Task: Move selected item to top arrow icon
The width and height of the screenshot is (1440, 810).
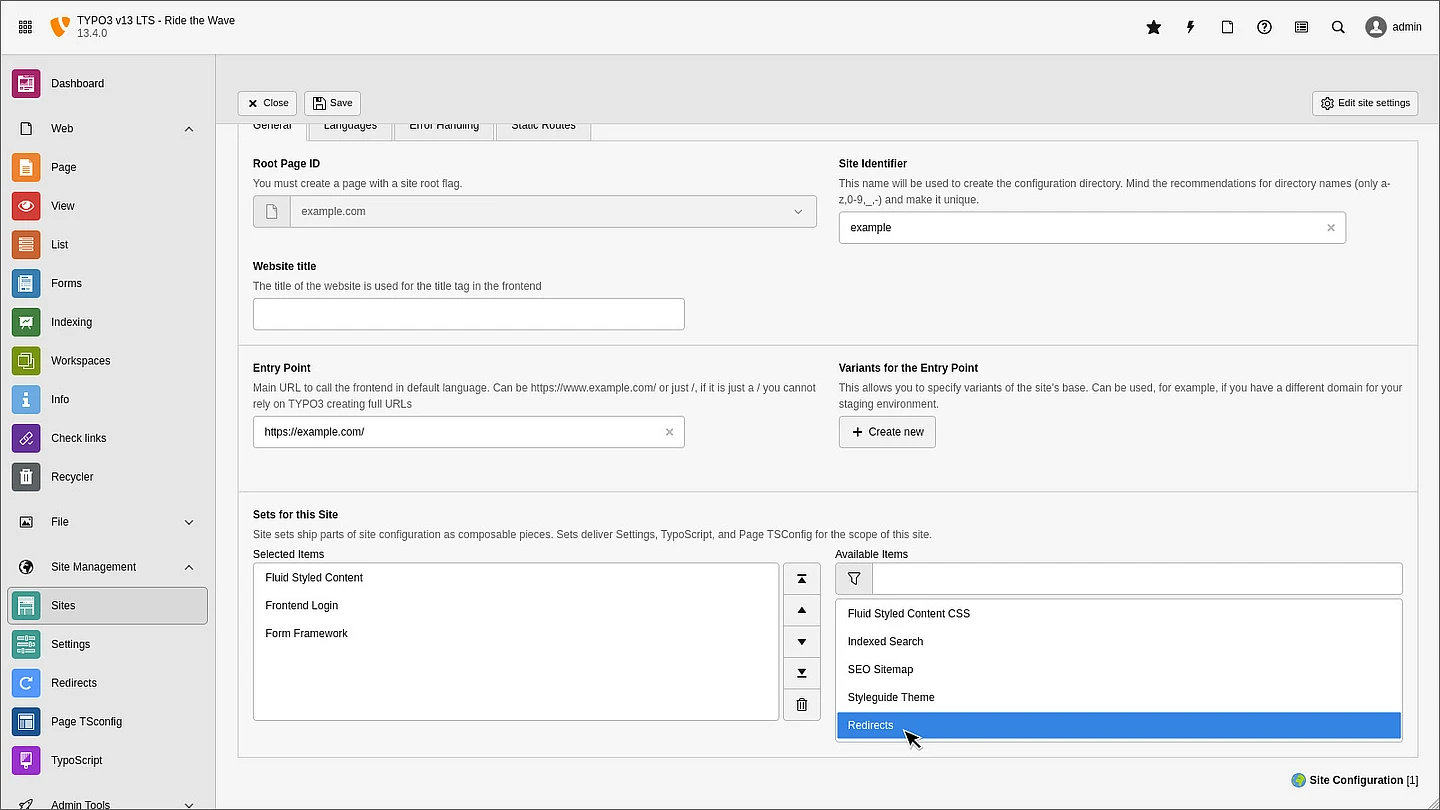Action: [801, 579]
